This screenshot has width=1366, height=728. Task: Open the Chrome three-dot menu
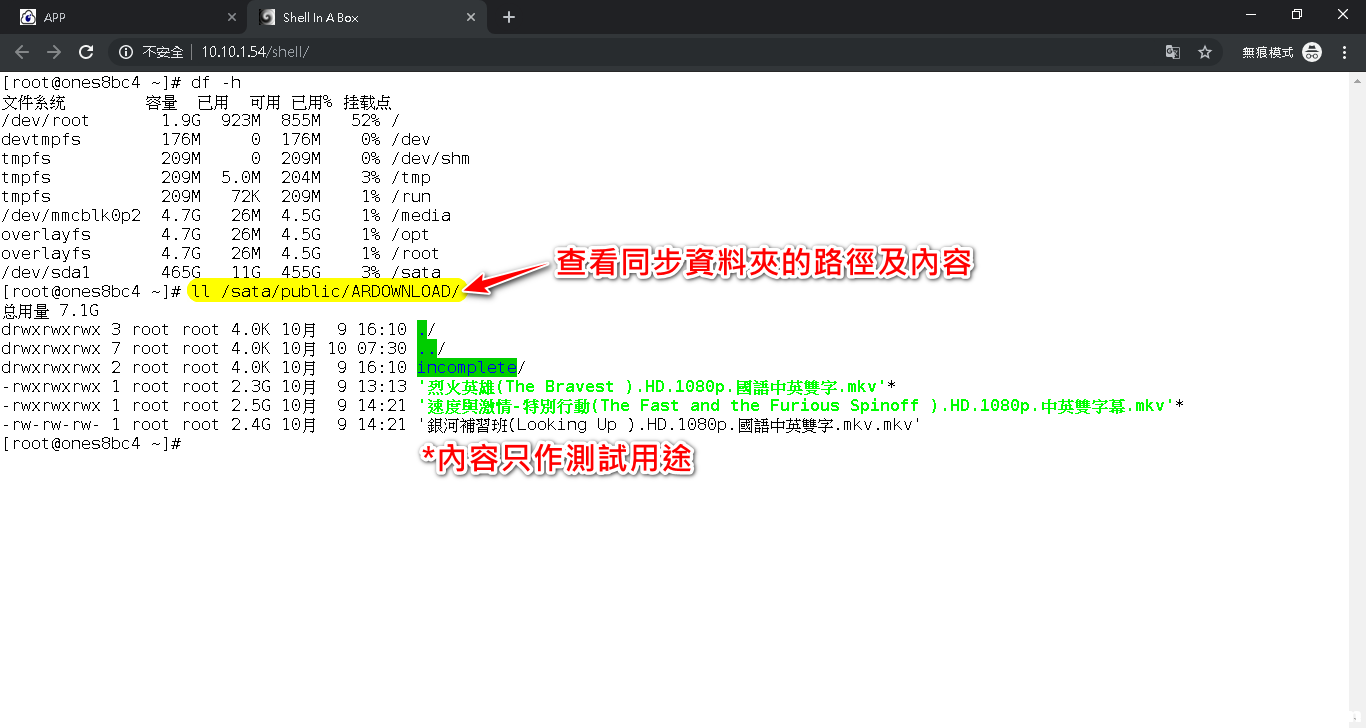click(1345, 52)
